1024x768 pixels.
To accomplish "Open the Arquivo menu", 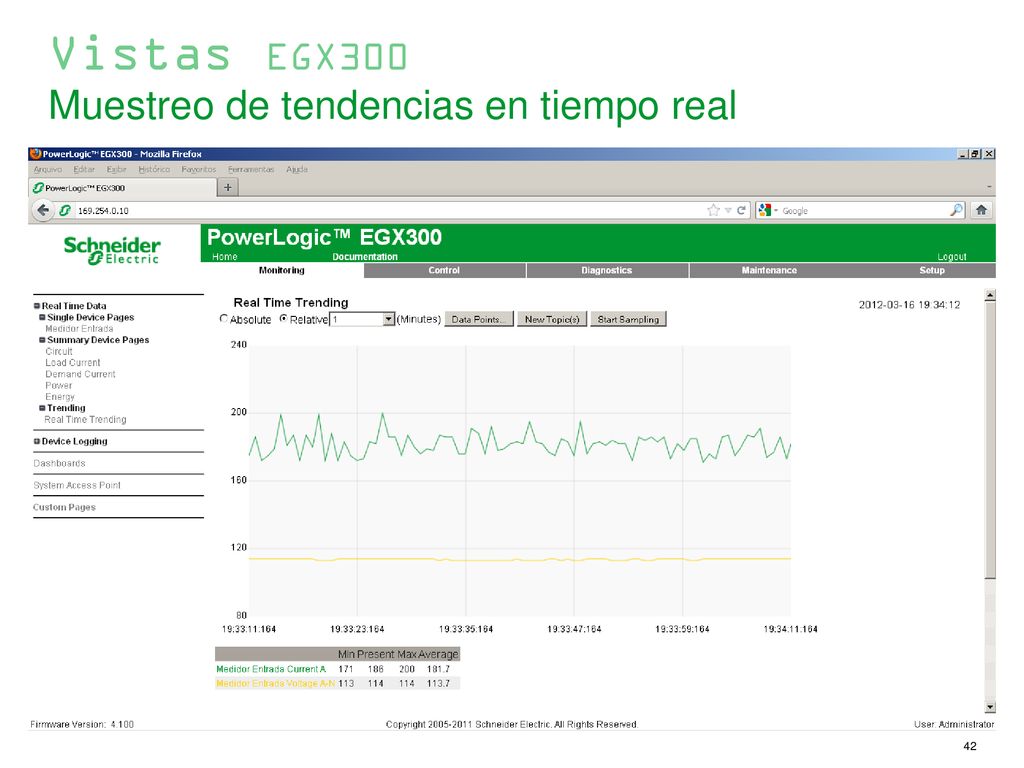I will [48, 169].
